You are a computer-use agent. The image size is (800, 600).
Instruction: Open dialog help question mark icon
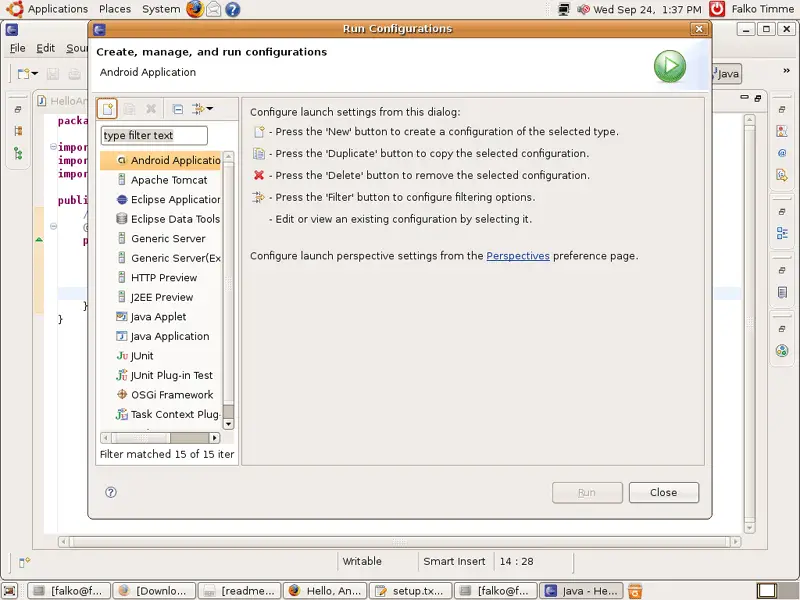tap(111, 492)
